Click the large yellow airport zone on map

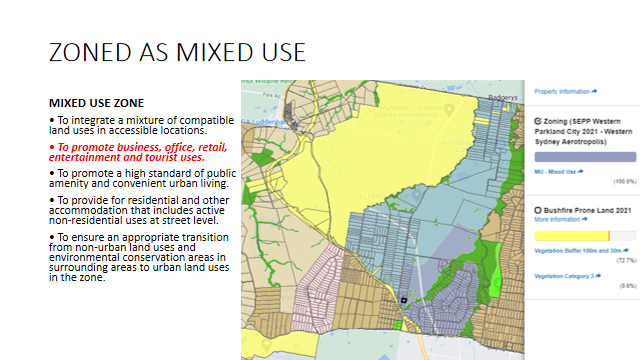click(x=384, y=155)
